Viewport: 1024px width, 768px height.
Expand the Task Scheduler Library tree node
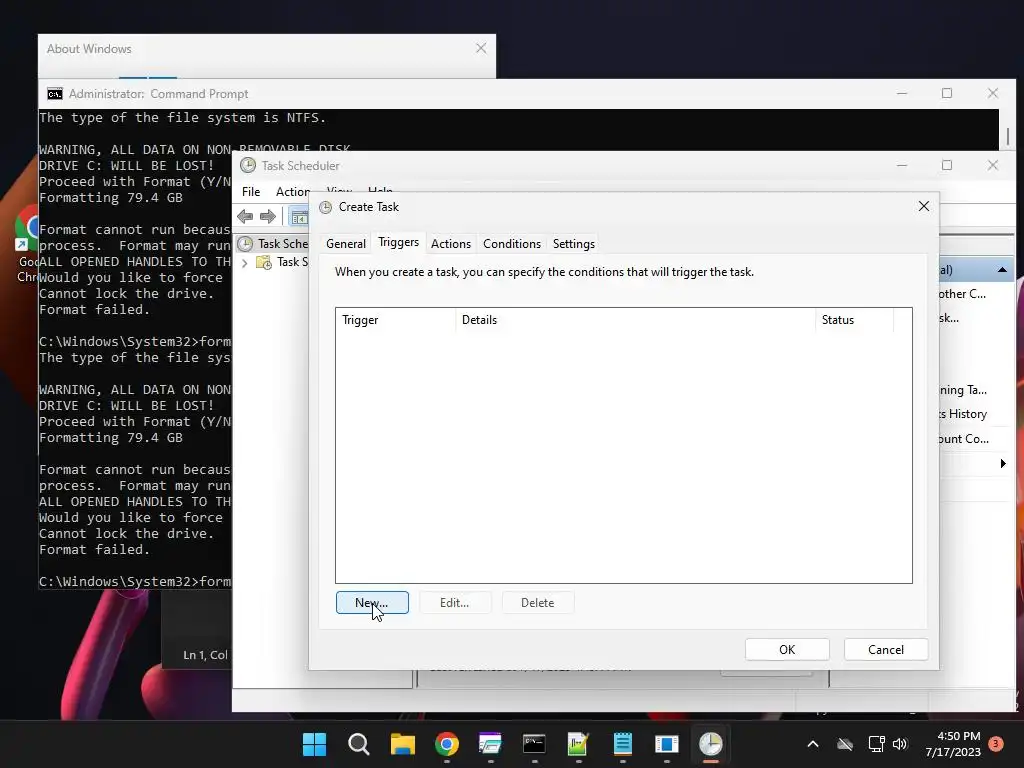pyautogui.click(x=245, y=263)
